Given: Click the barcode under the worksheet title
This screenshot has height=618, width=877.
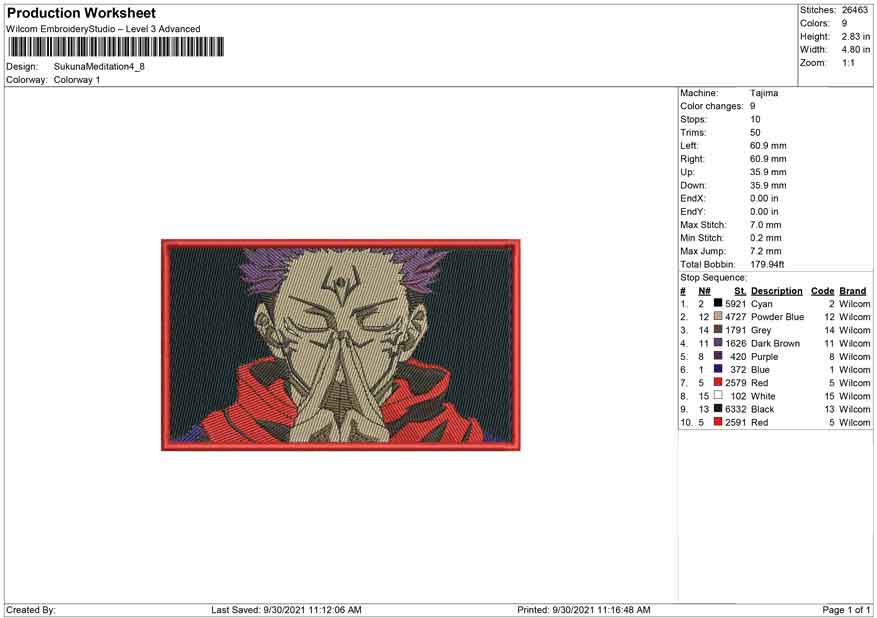Looking at the screenshot, I should 116,47.
